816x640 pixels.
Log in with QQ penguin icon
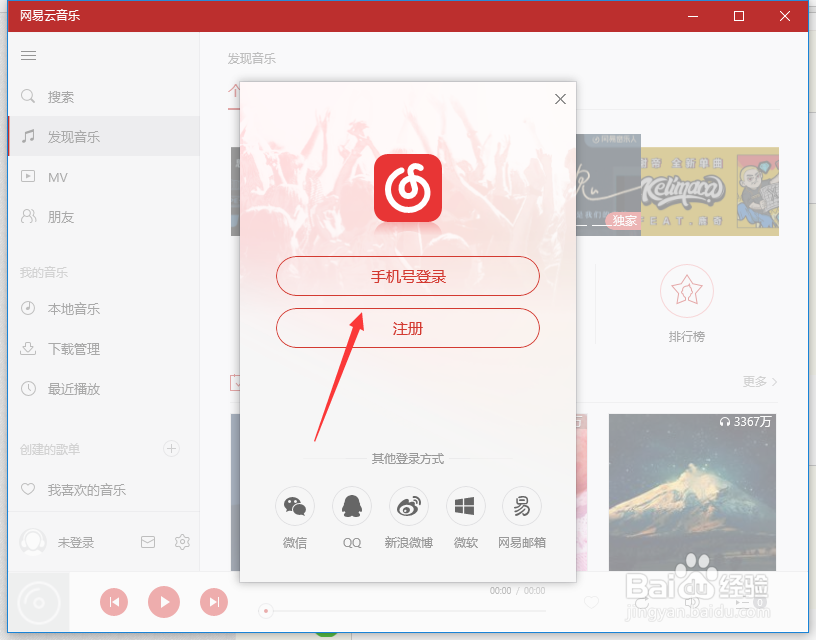352,506
